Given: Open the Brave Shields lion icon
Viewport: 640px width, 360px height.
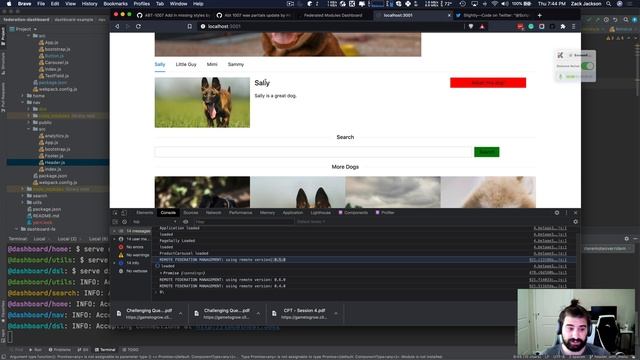Looking at the screenshot, I should tap(471, 26).
